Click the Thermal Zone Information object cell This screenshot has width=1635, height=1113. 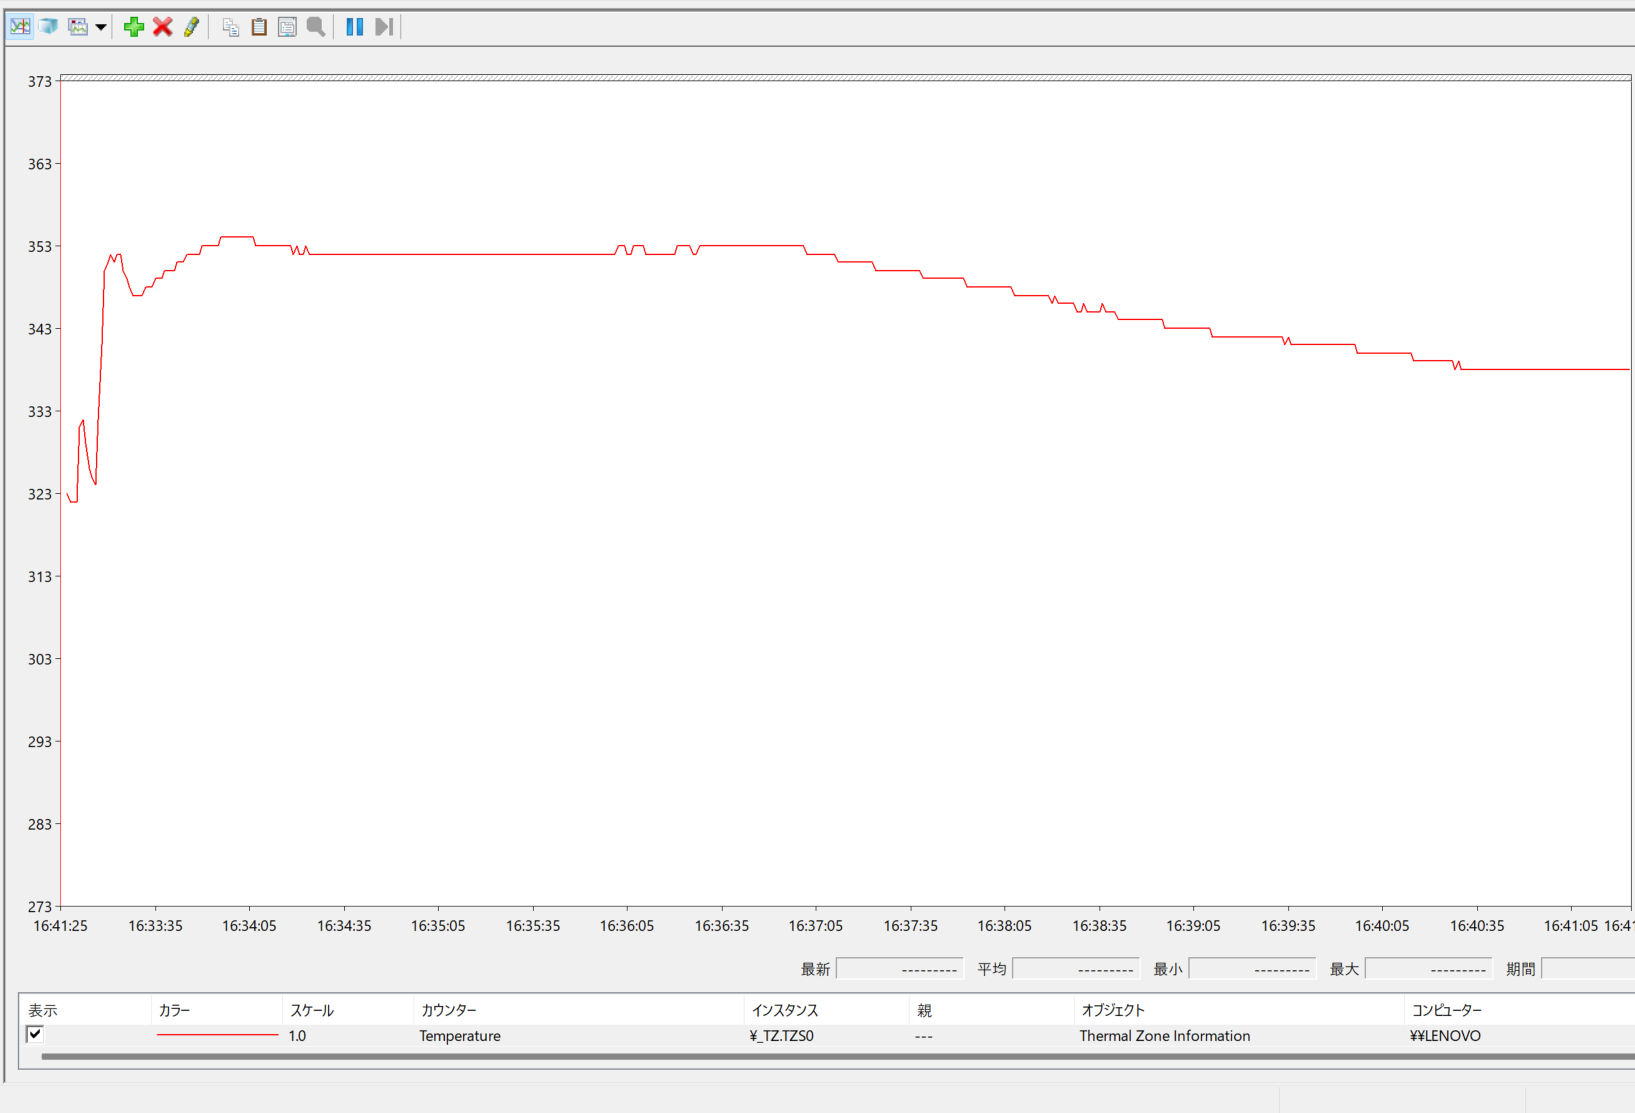(x=1165, y=1036)
